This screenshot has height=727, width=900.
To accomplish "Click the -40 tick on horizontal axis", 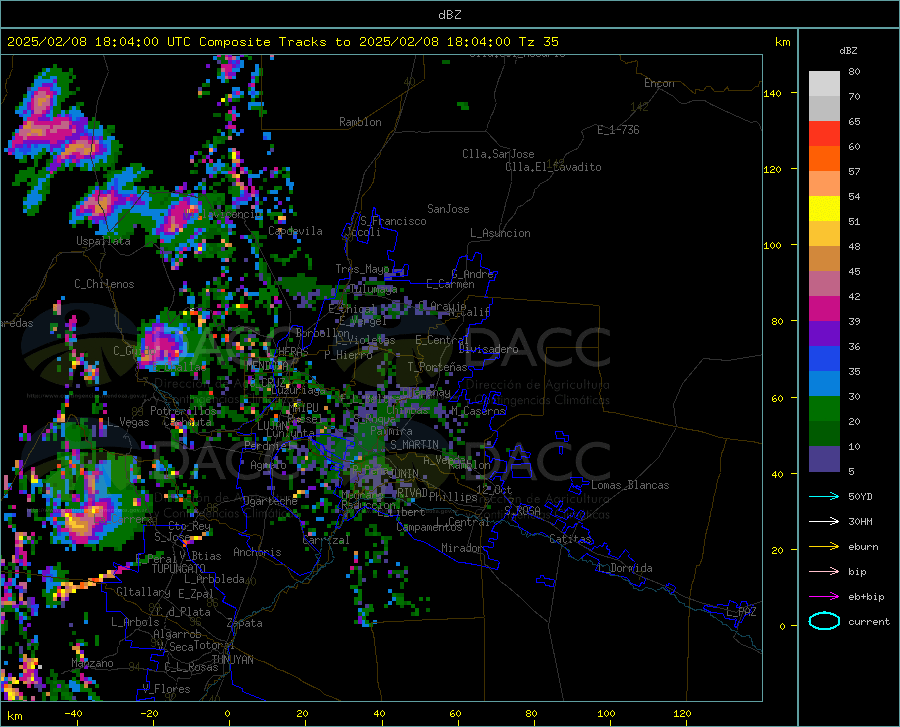I will click(73, 713).
